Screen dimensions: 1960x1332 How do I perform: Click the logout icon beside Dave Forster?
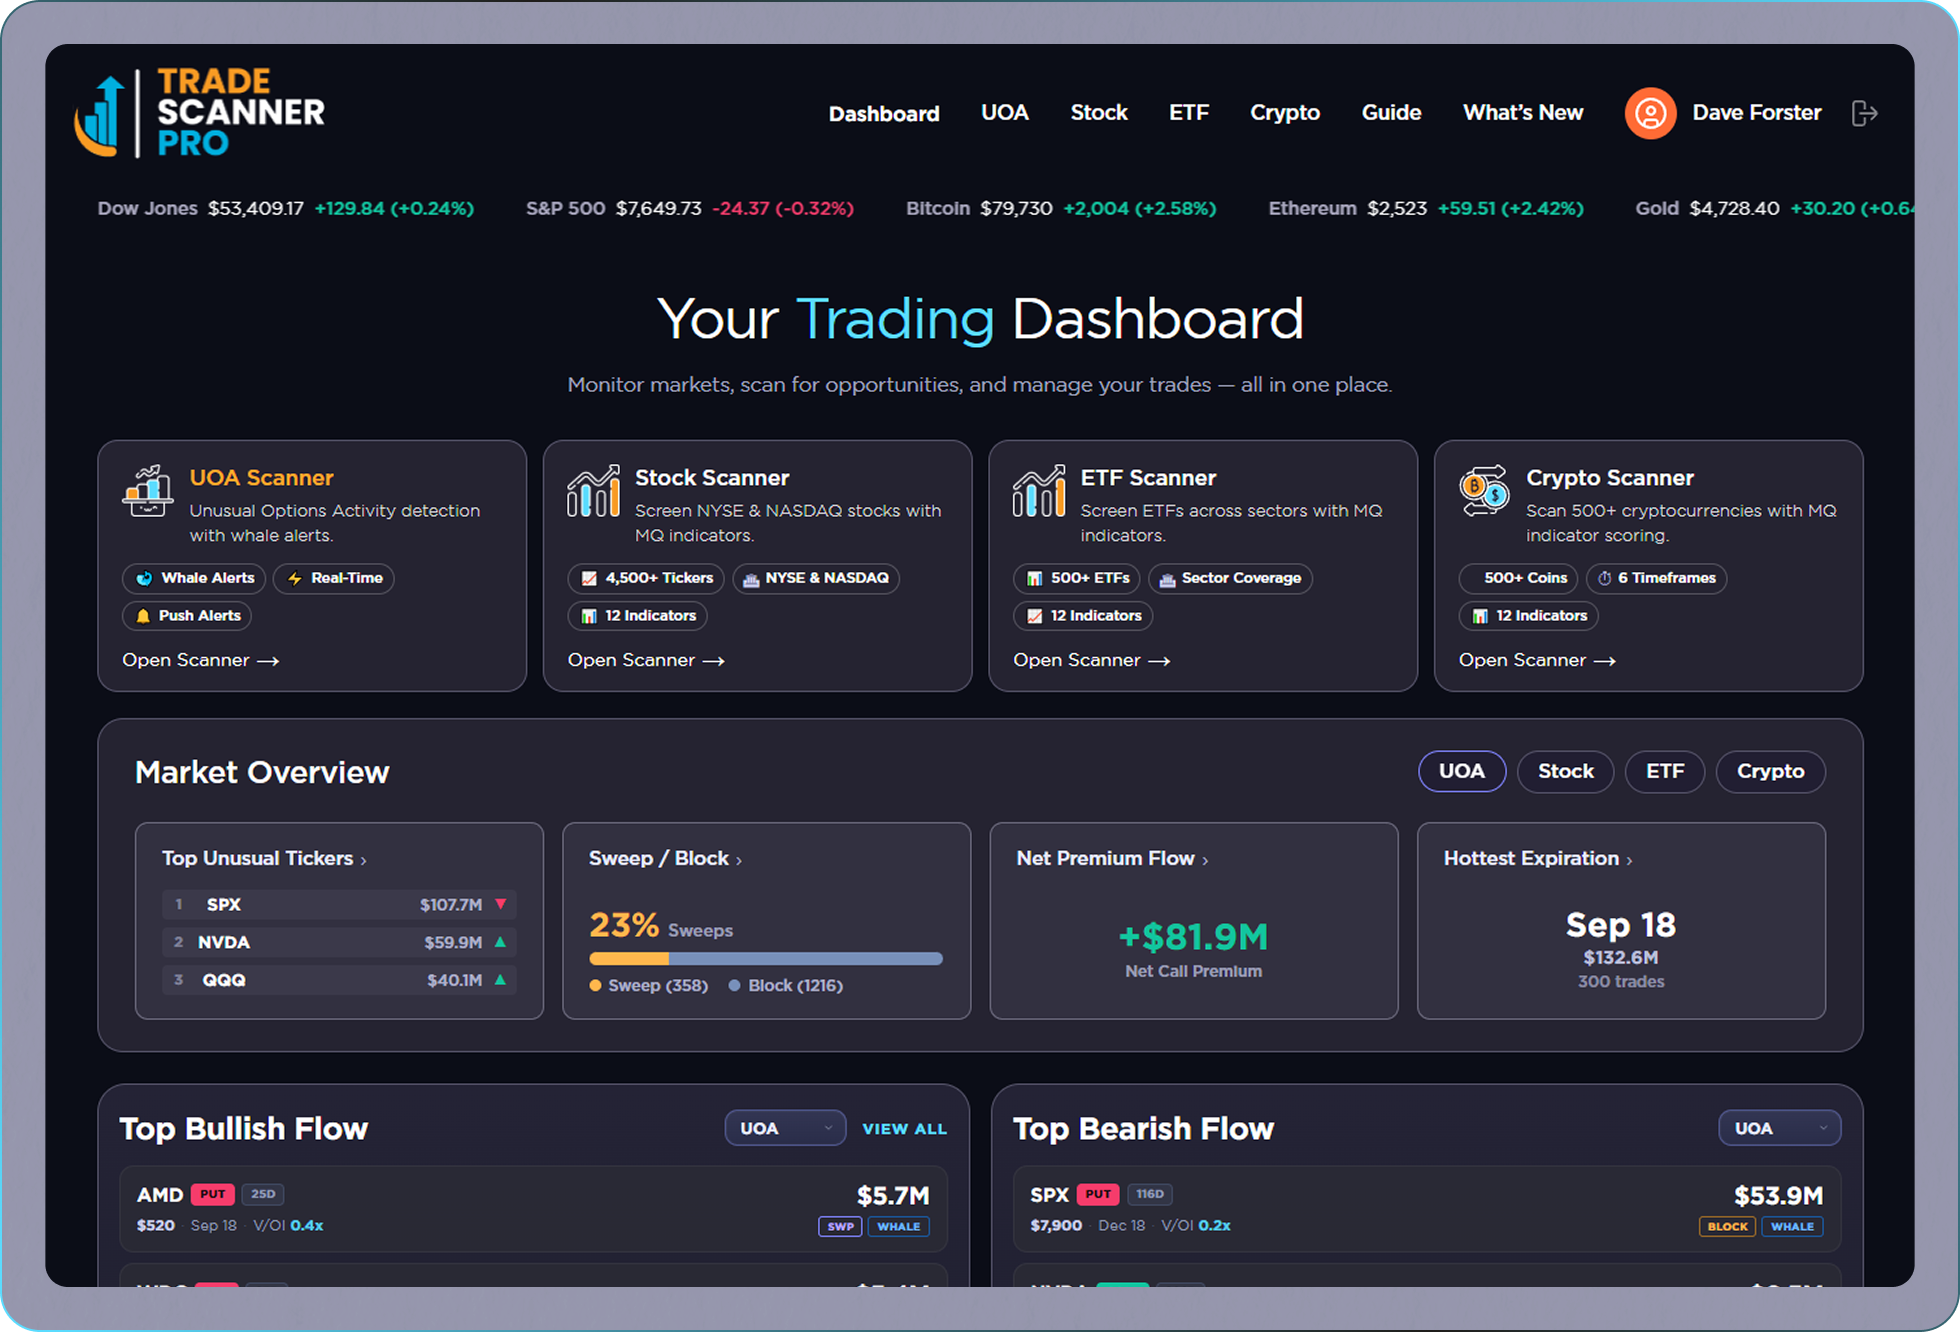click(x=1864, y=113)
